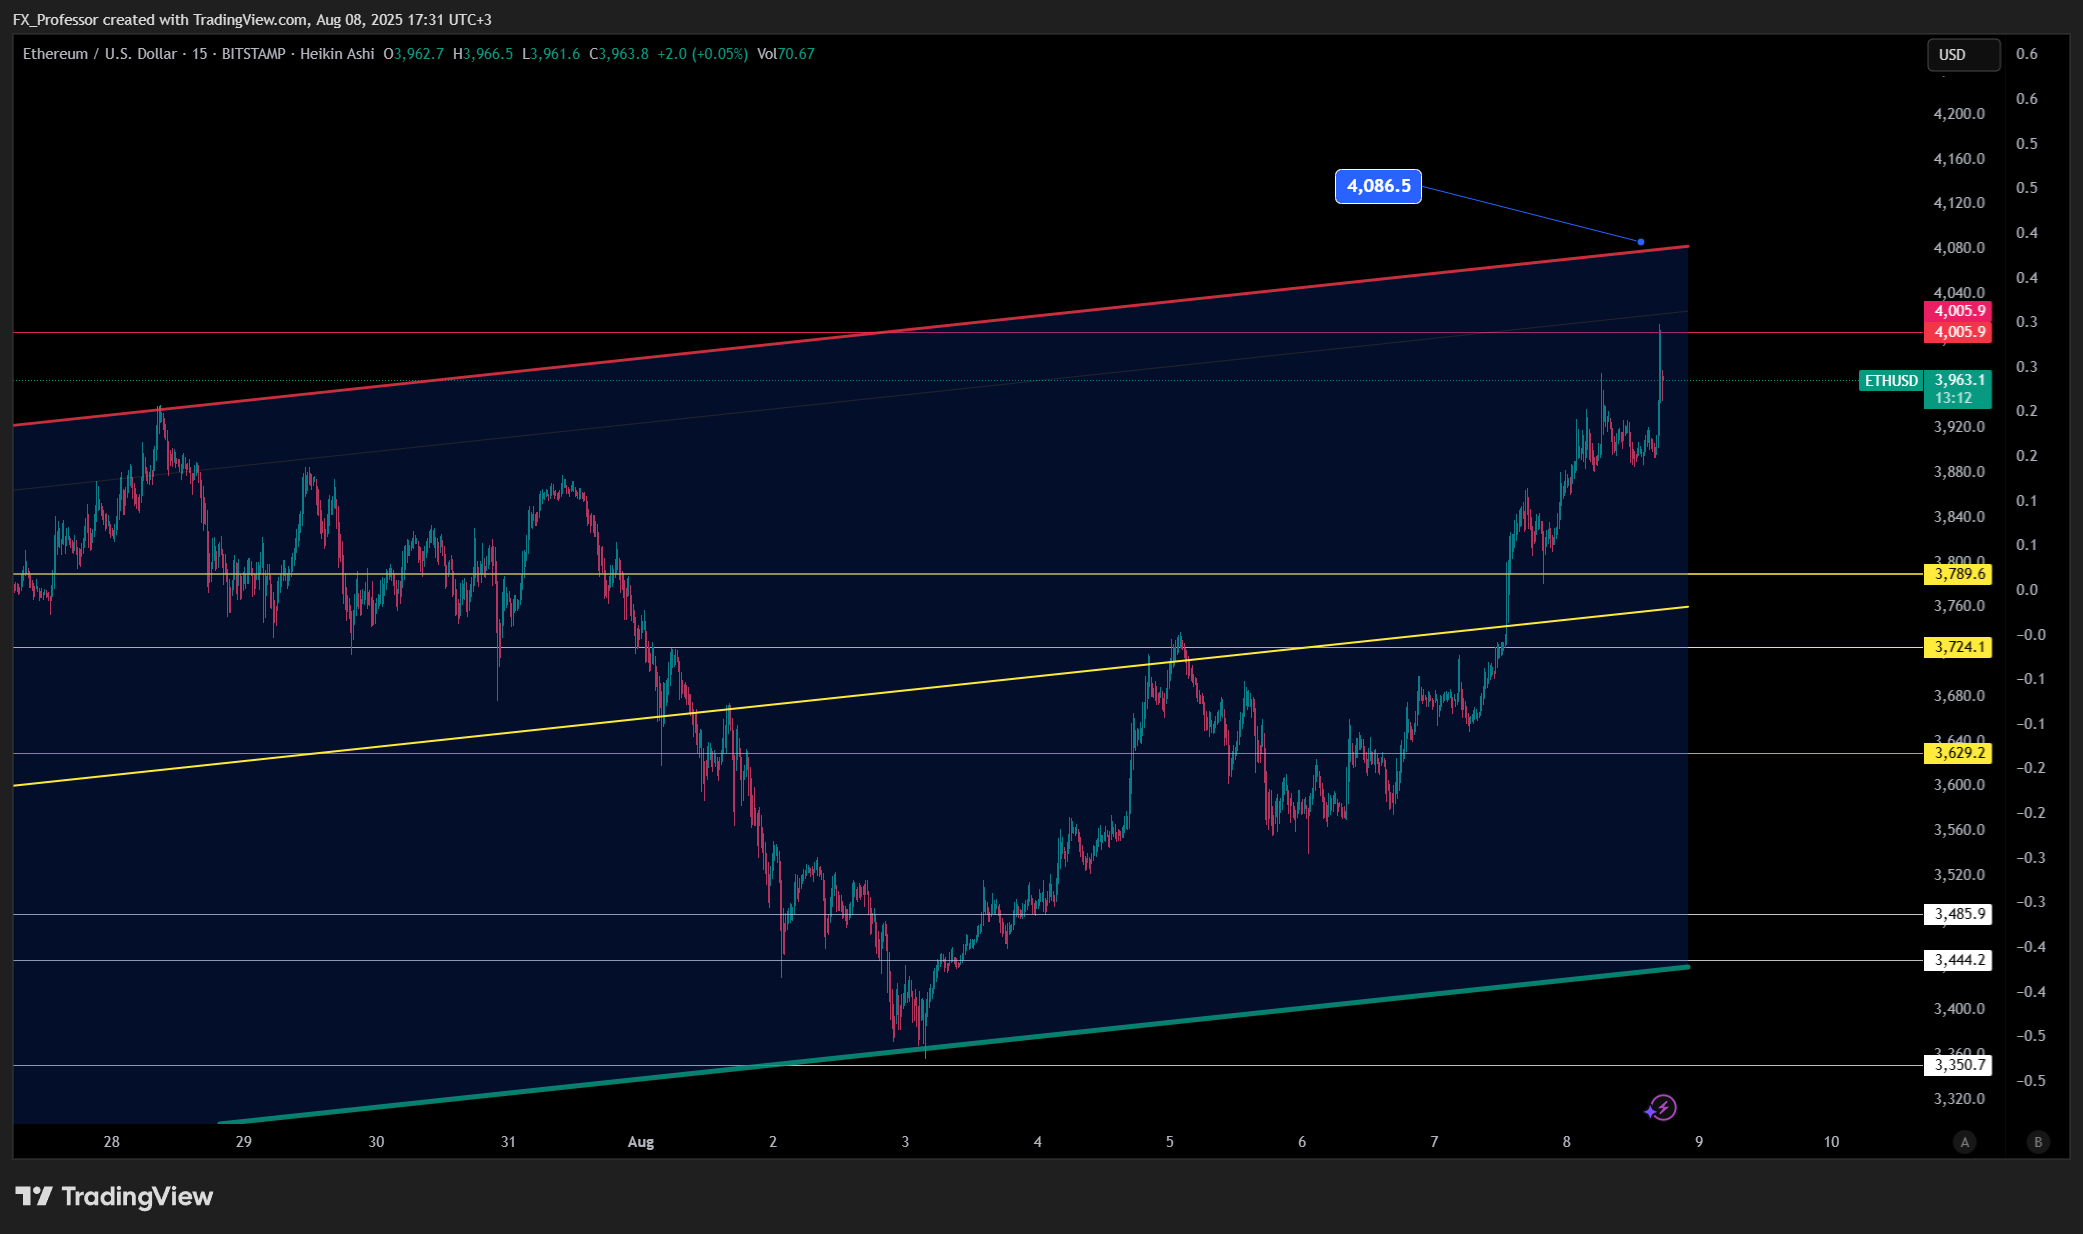Click the +2.0 (+0.05%) change readout
2083x1234 pixels.
pos(702,54)
